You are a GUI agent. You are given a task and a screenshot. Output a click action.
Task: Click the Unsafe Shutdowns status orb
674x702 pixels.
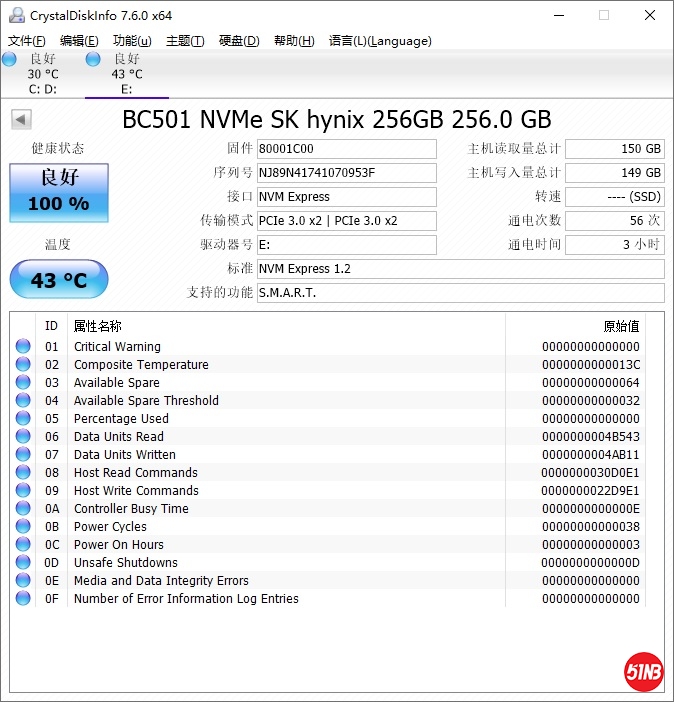point(23,563)
